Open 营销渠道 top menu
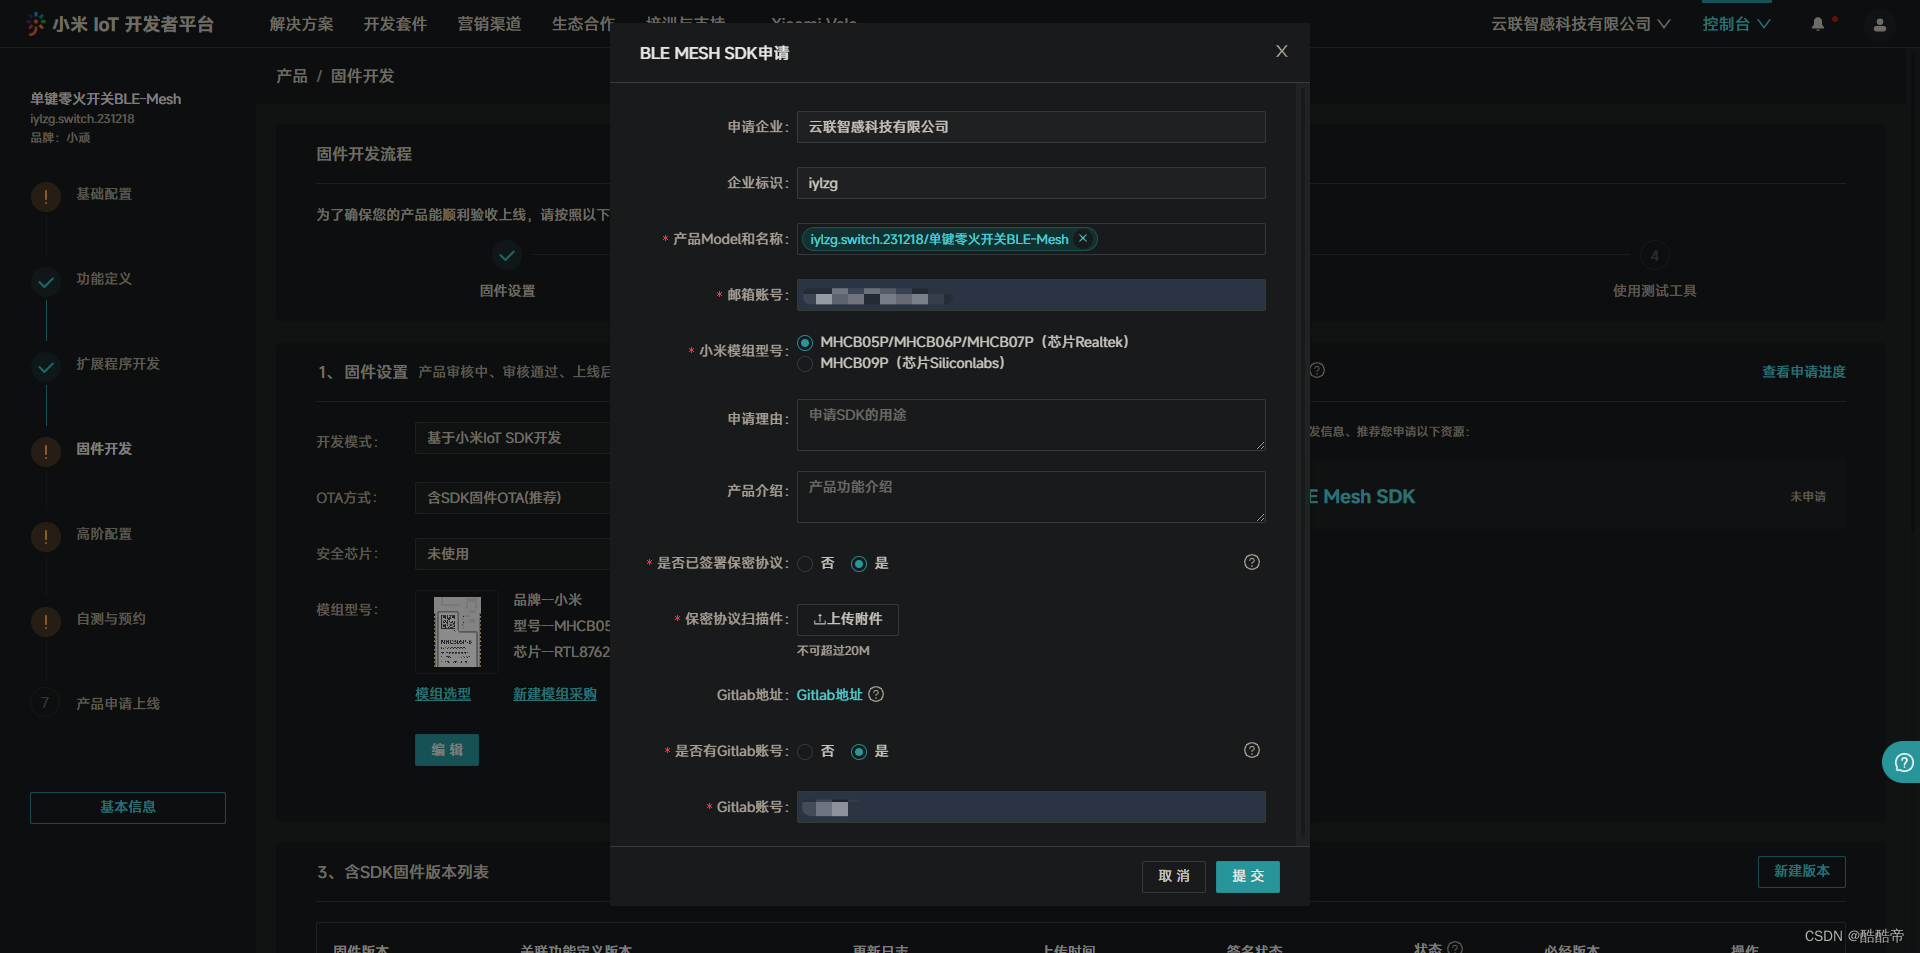The height and width of the screenshot is (953, 1920). (489, 24)
